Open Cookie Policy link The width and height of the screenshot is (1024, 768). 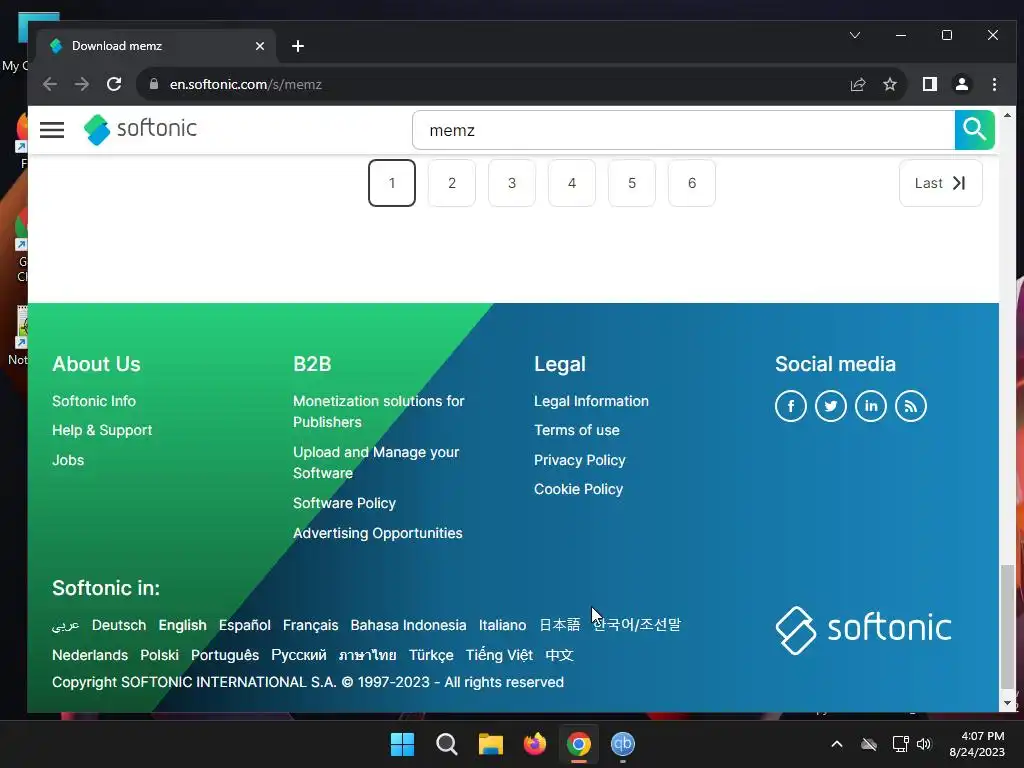coord(578,489)
